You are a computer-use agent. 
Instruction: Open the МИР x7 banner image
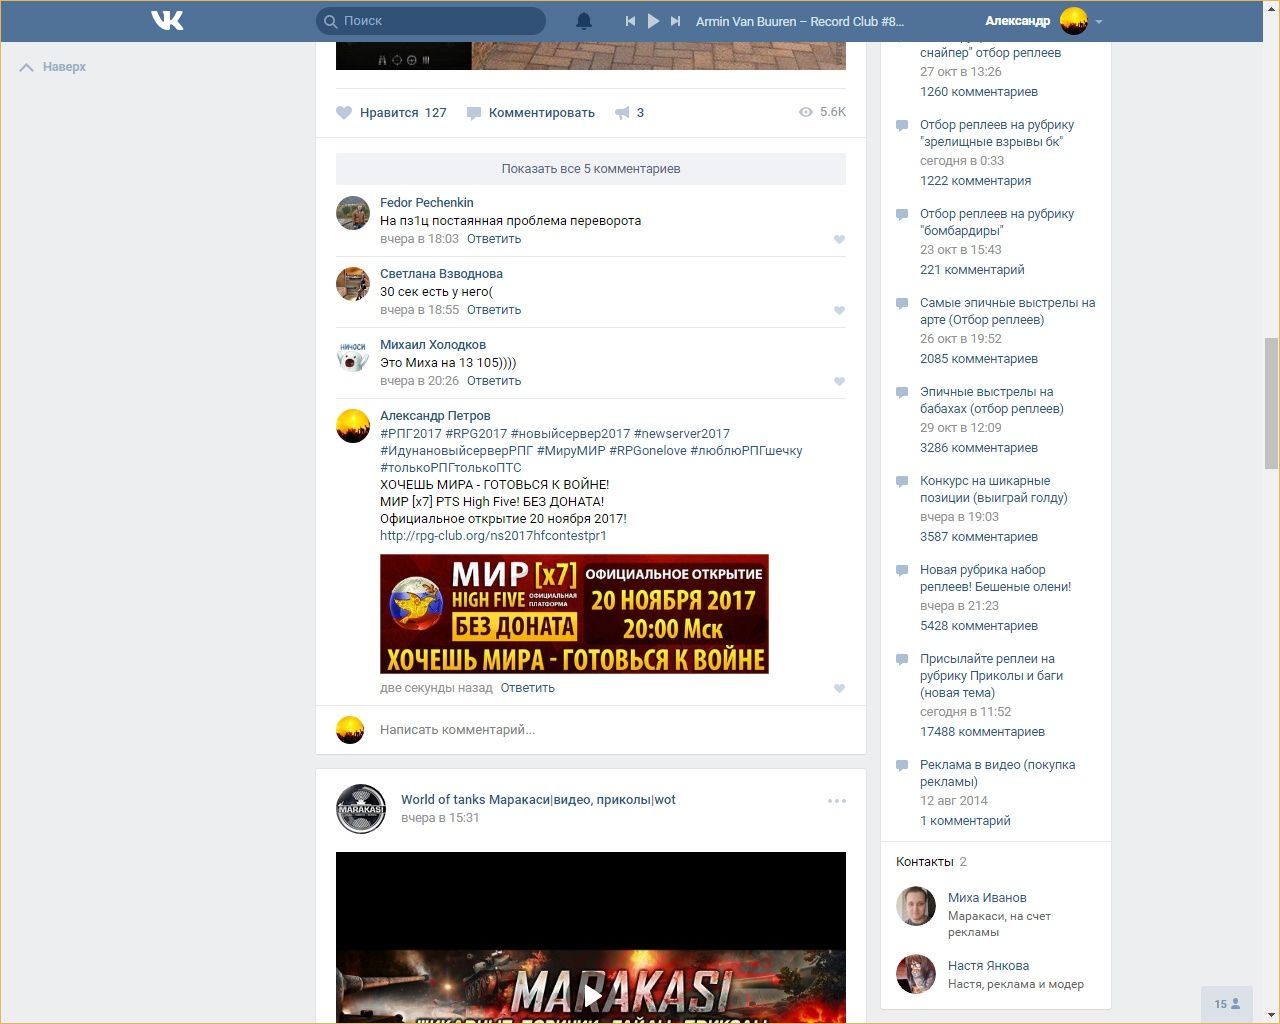point(574,614)
